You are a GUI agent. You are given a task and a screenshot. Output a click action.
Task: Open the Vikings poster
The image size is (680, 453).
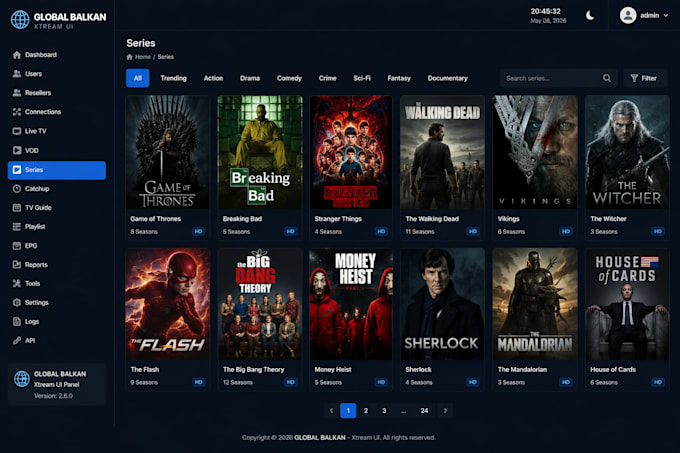[535, 152]
